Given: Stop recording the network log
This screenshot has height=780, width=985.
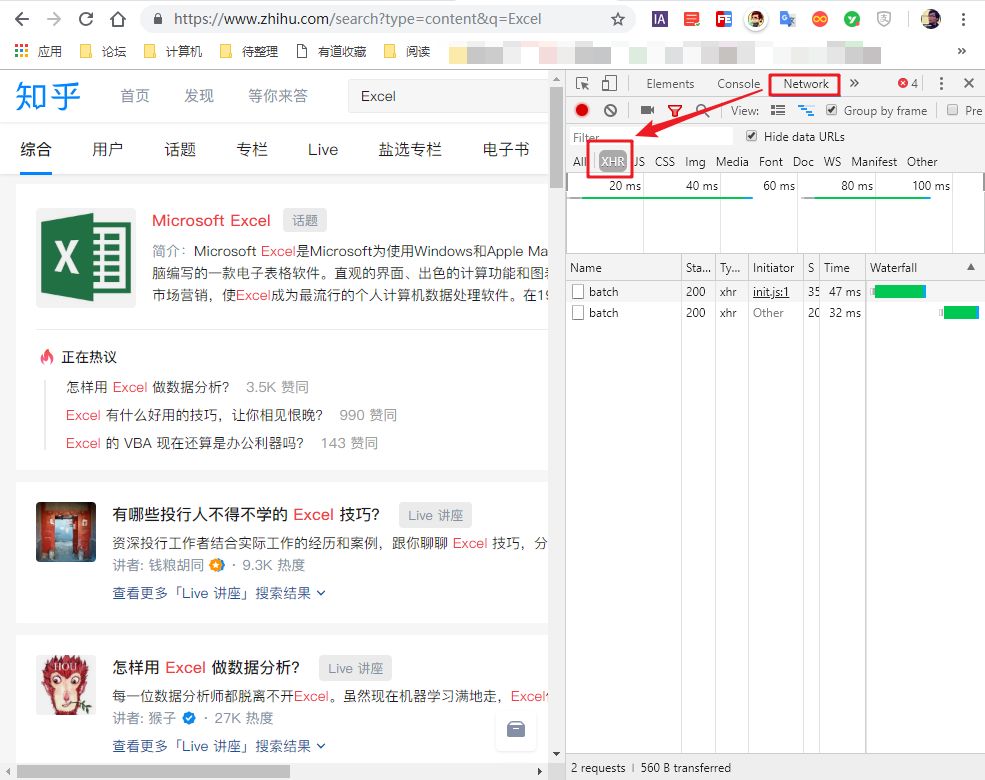Looking at the screenshot, I should [582, 111].
